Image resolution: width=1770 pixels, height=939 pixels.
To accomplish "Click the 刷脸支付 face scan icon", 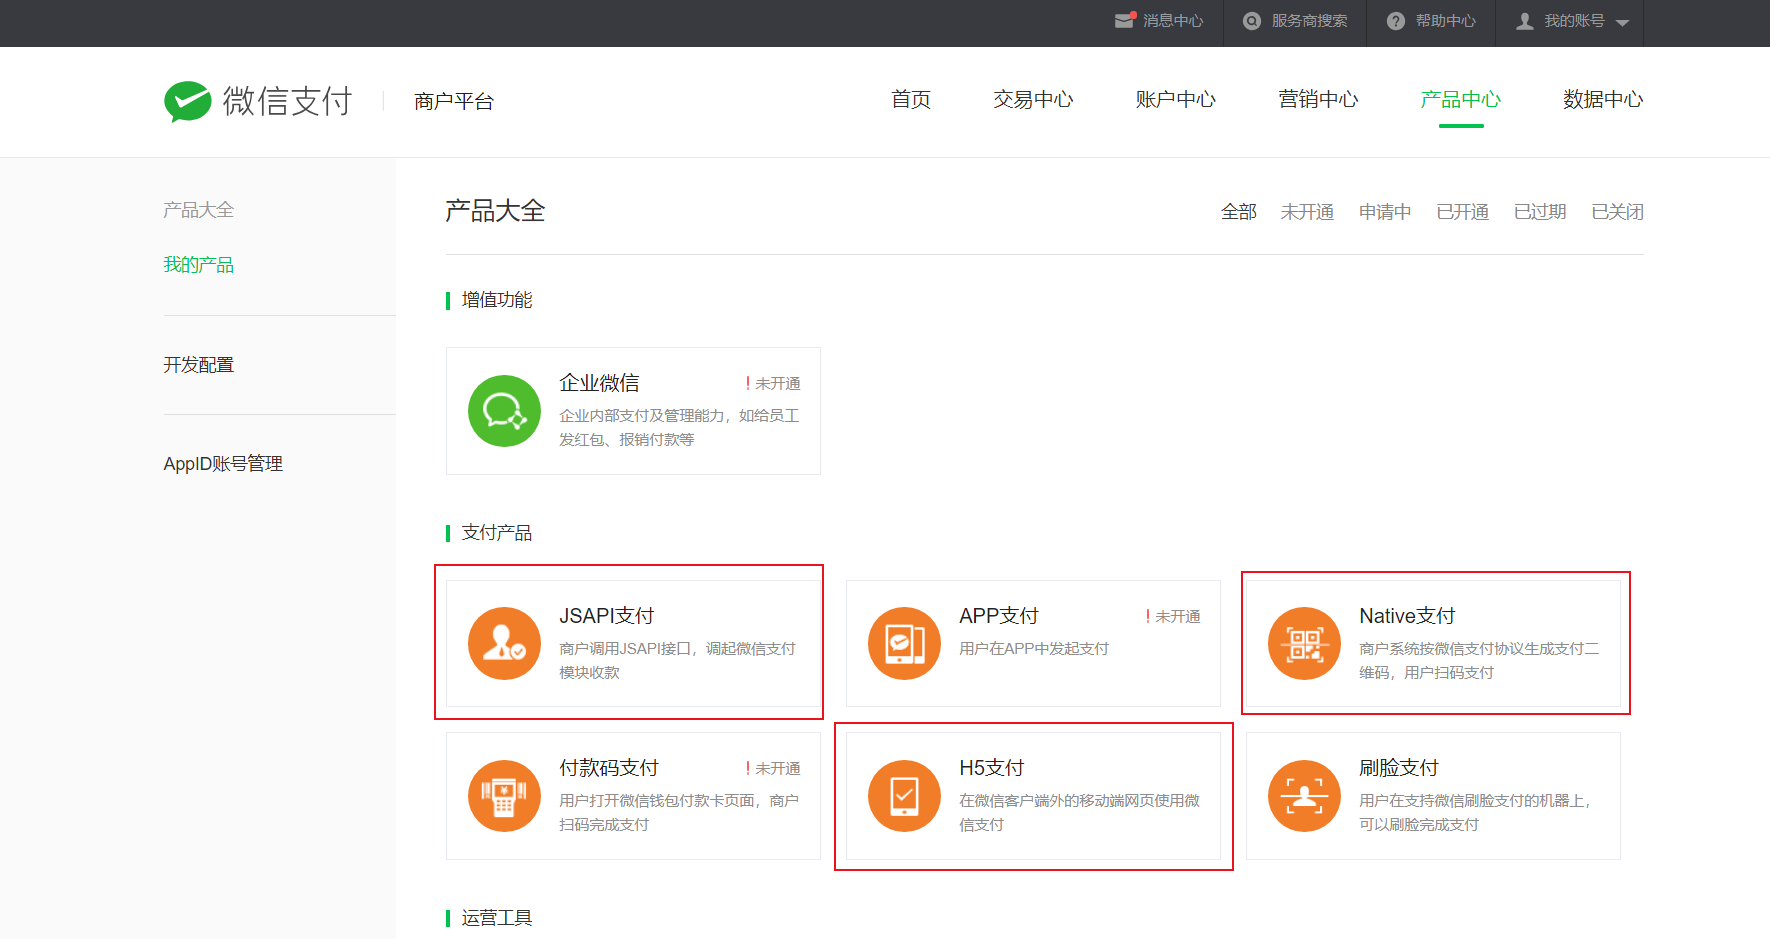I will pos(1304,796).
